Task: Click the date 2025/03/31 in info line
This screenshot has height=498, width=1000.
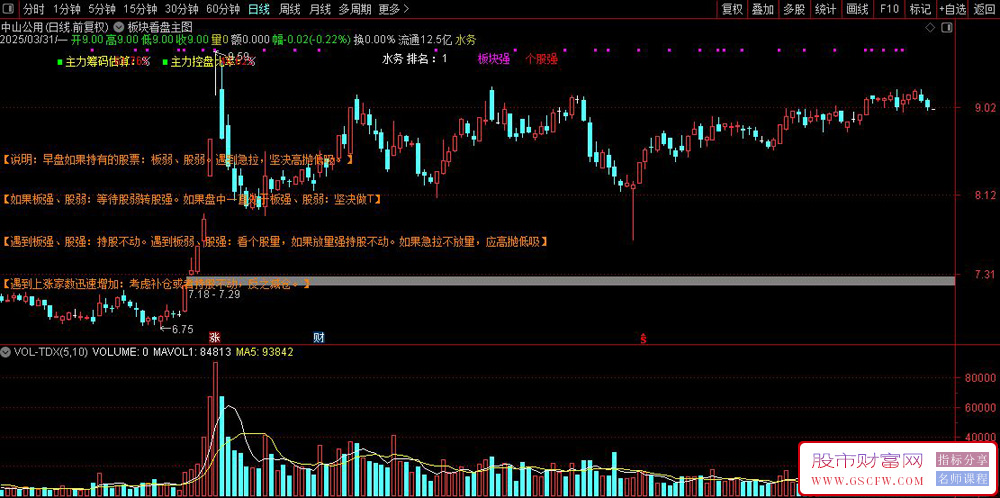Action: click(x=28, y=40)
